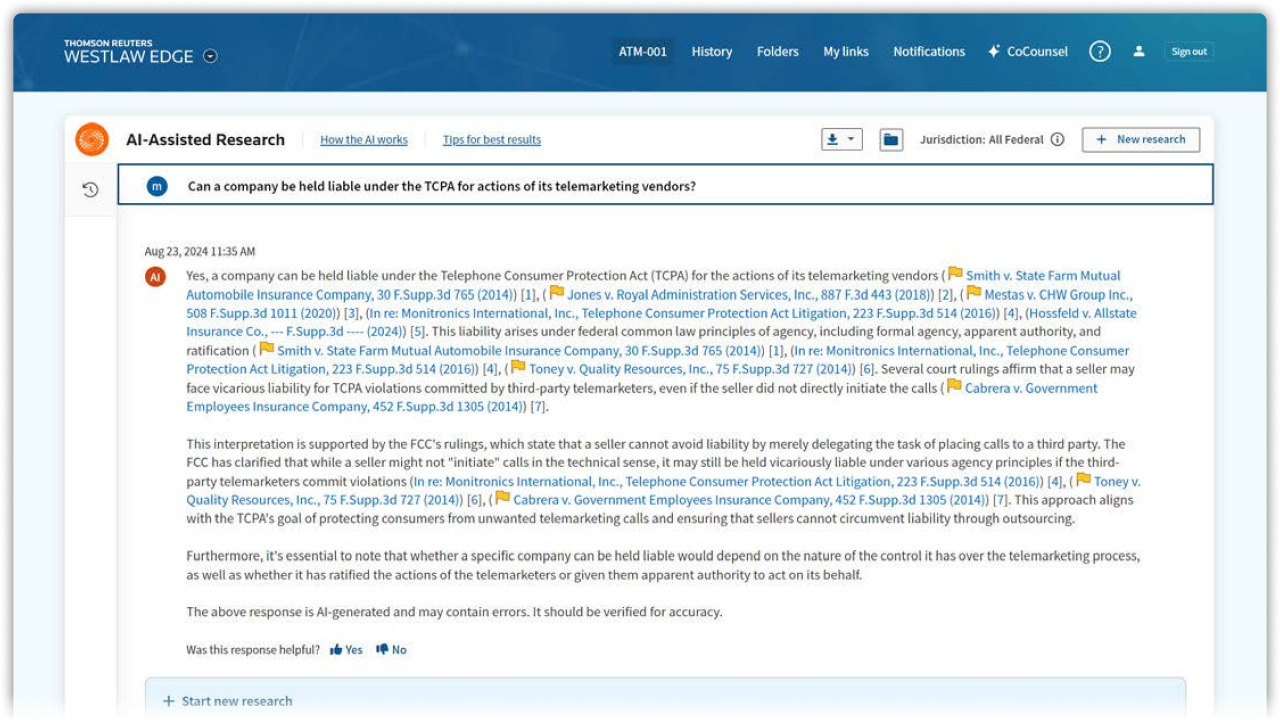
Task: Expand the Westlaw Edge product switcher chevron
Action: (210, 57)
